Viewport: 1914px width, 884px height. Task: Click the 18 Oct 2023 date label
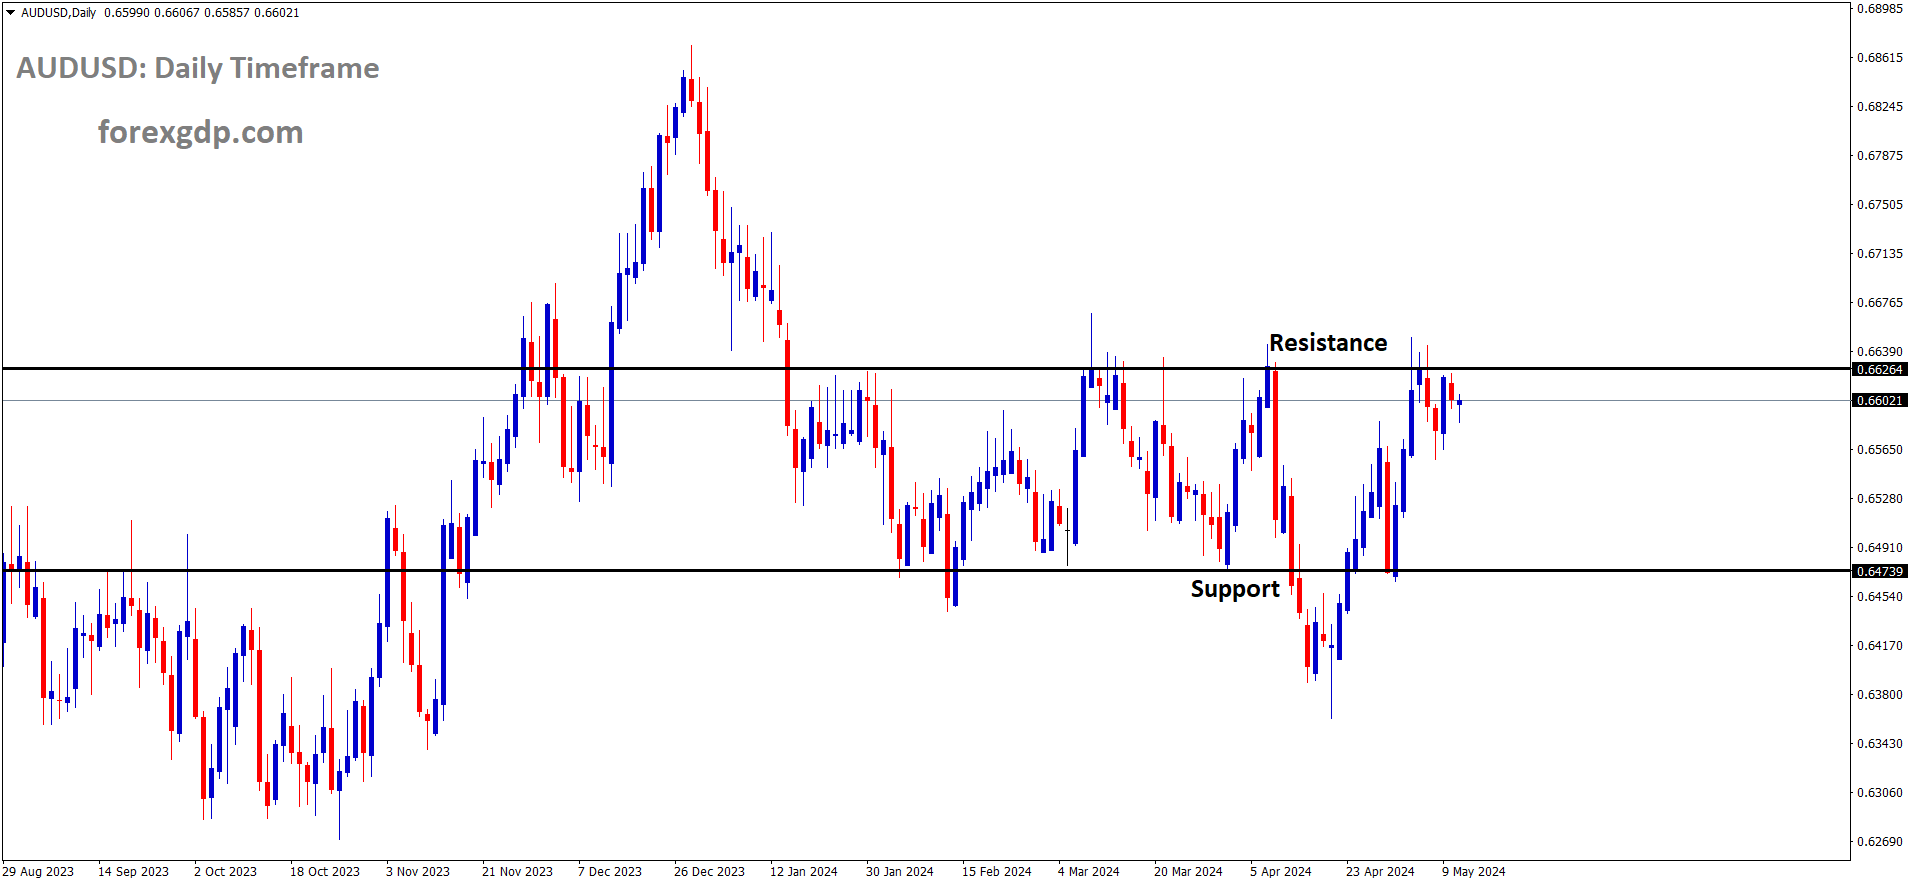pyautogui.click(x=325, y=872)
